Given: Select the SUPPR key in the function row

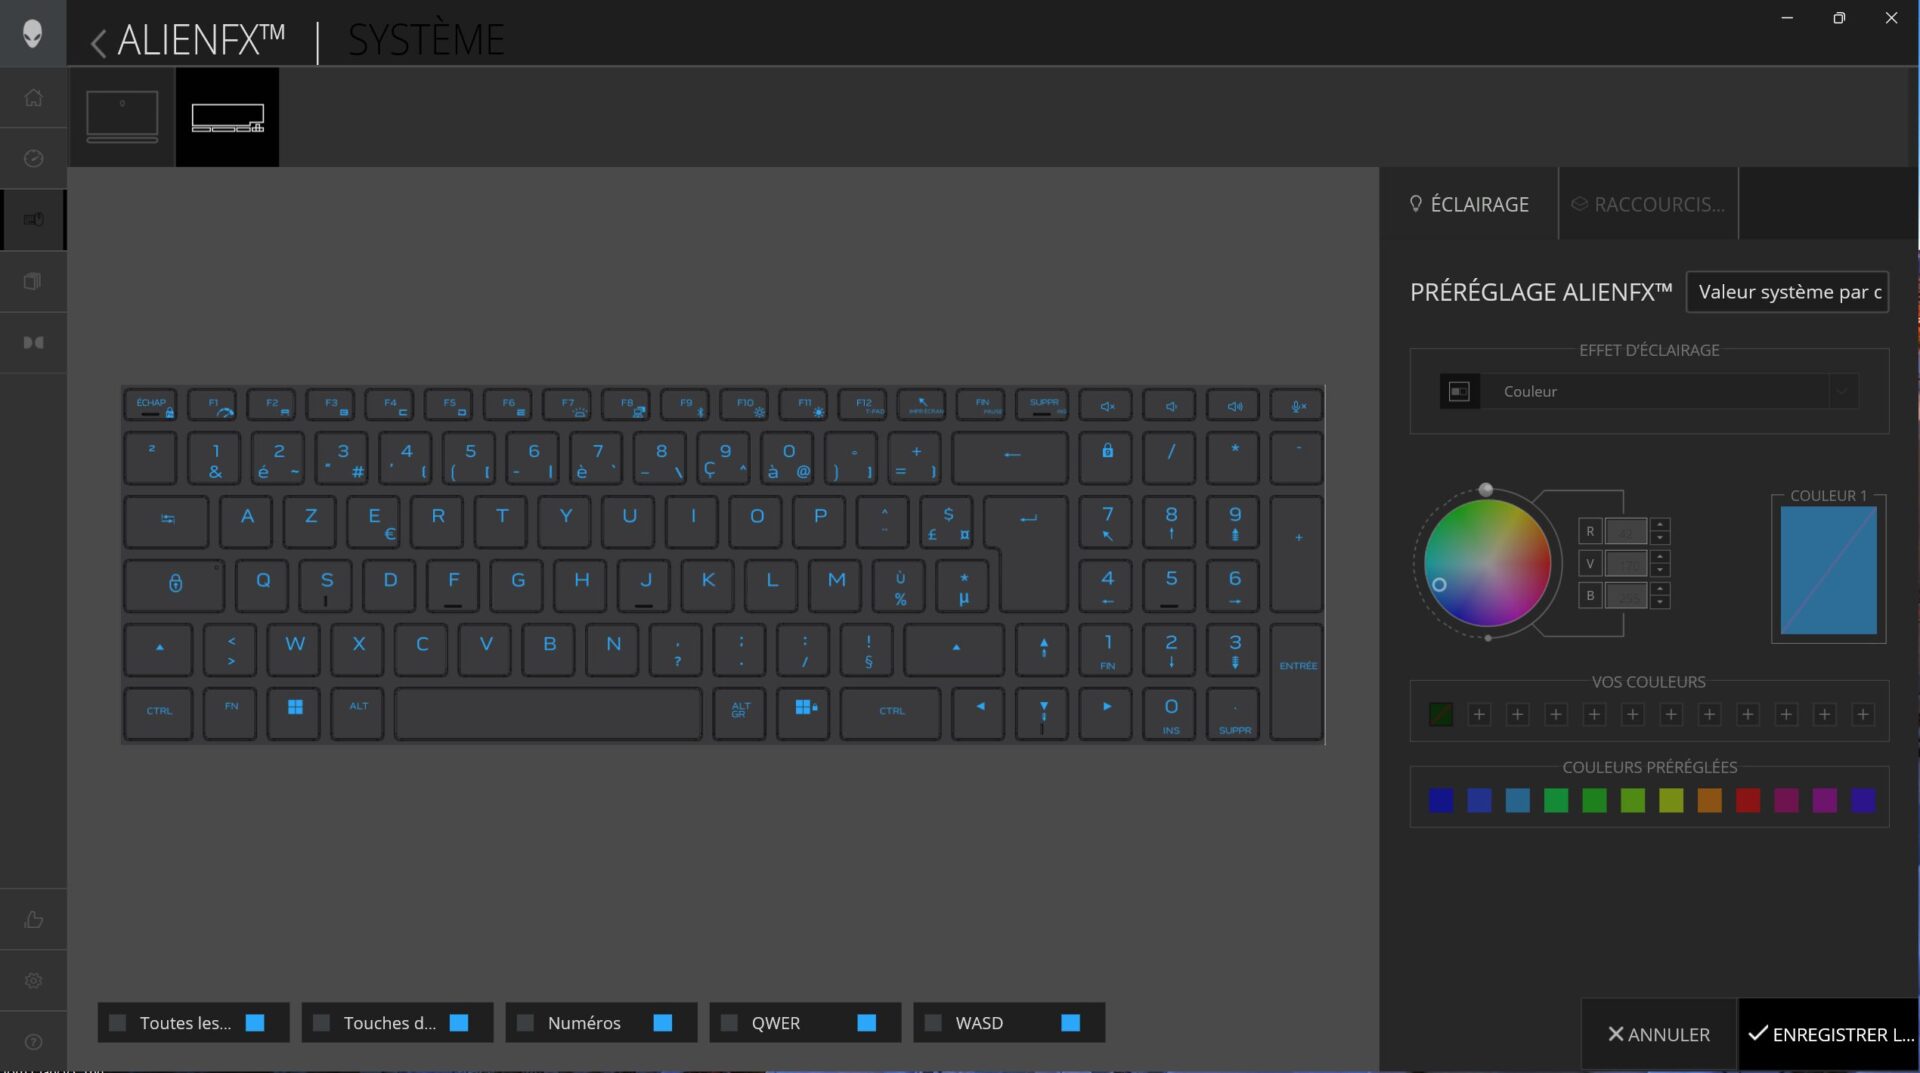Looking at the screenshot, I should (1043, 405).
